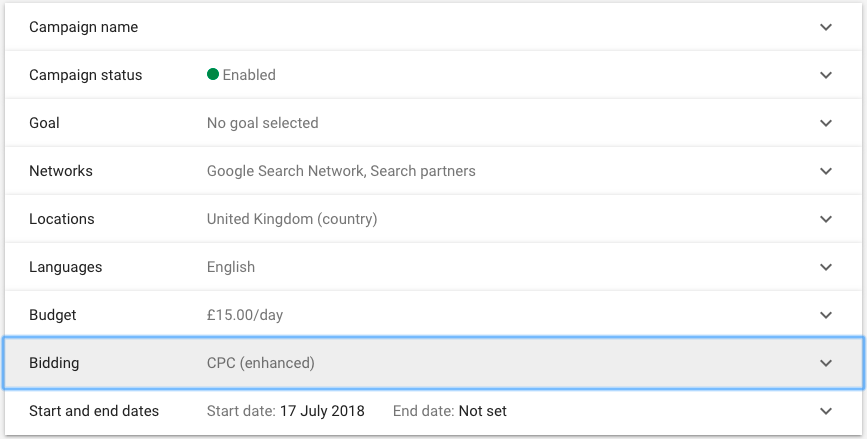The width and height of the screenshot is (867, 439).
Task: Click 'Google Search Network, Search partners' text
Action: [x=341, y=171]
